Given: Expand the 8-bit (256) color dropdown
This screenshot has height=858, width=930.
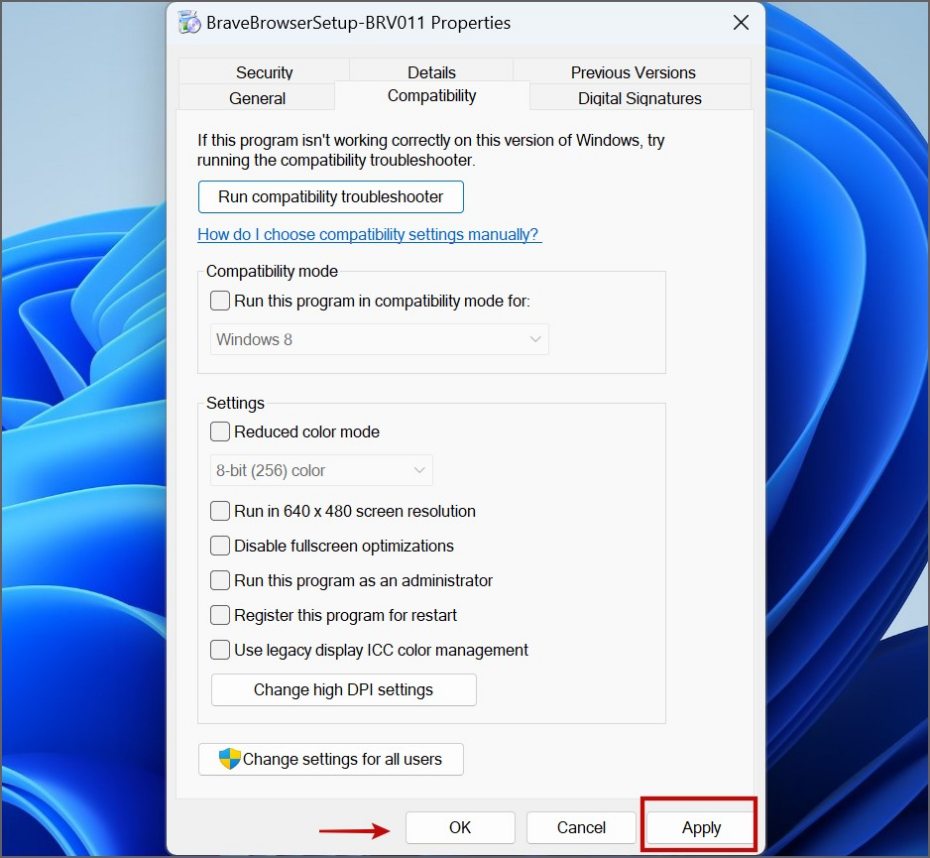Looking at the screenshot, I should click(321, 470).
